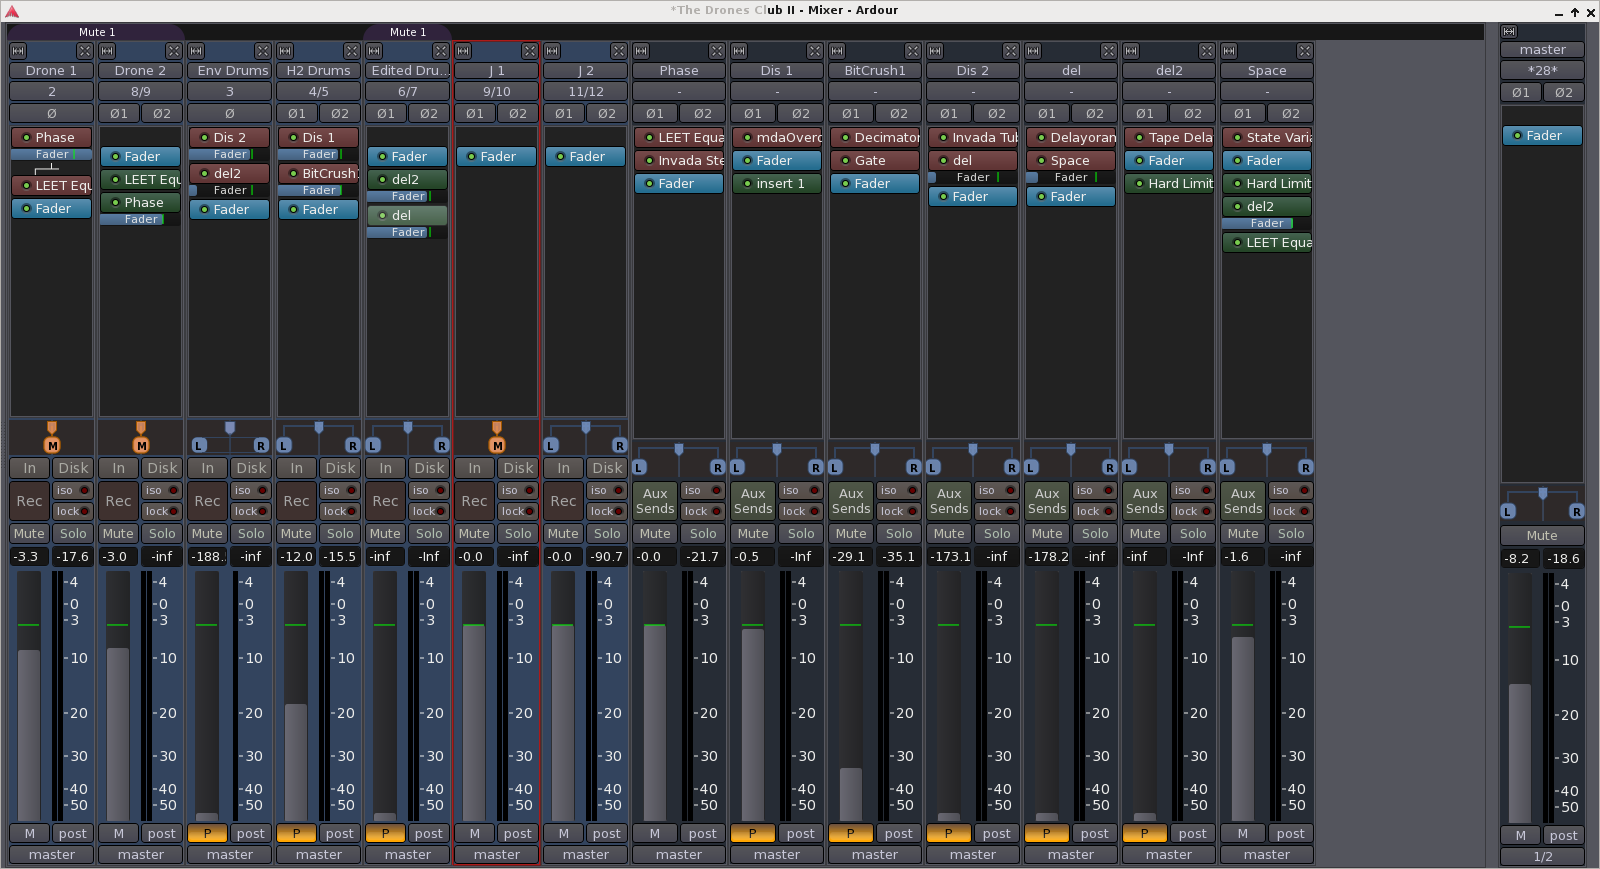
Task: Click the mono panner M icon on J 1
Action: point(497,446)
